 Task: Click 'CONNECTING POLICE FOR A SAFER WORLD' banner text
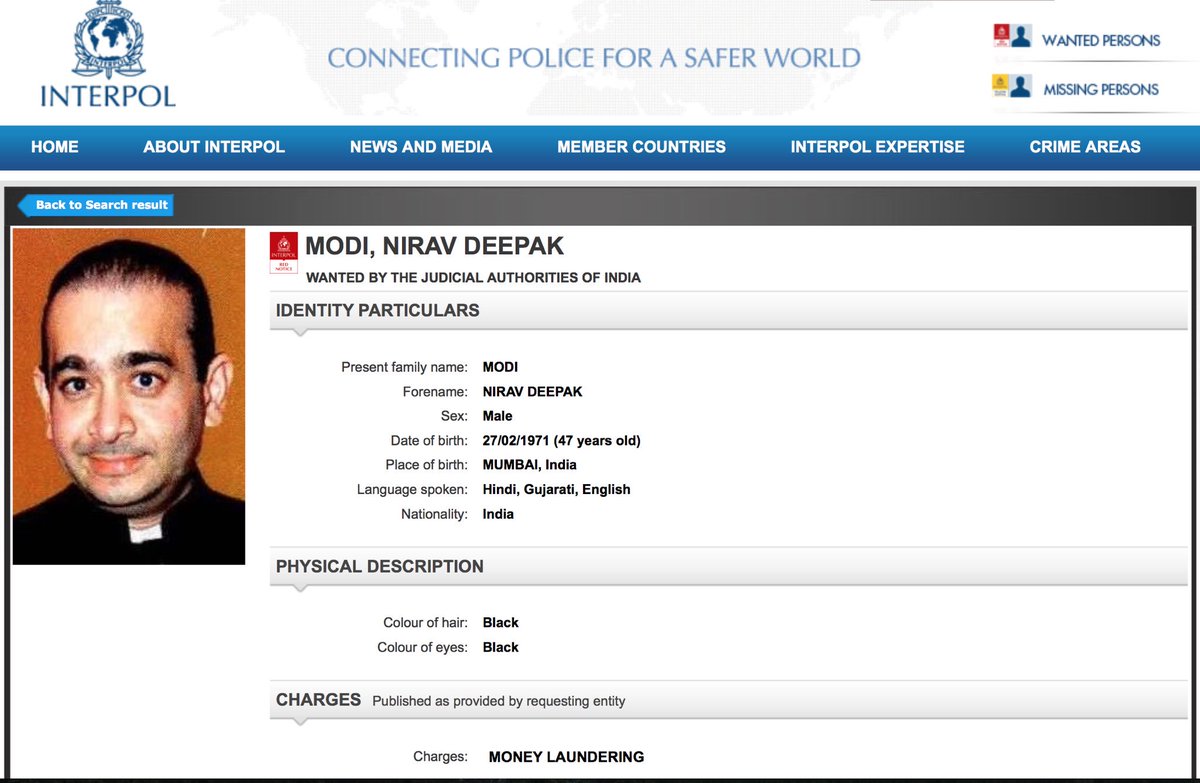coord(594,58)
